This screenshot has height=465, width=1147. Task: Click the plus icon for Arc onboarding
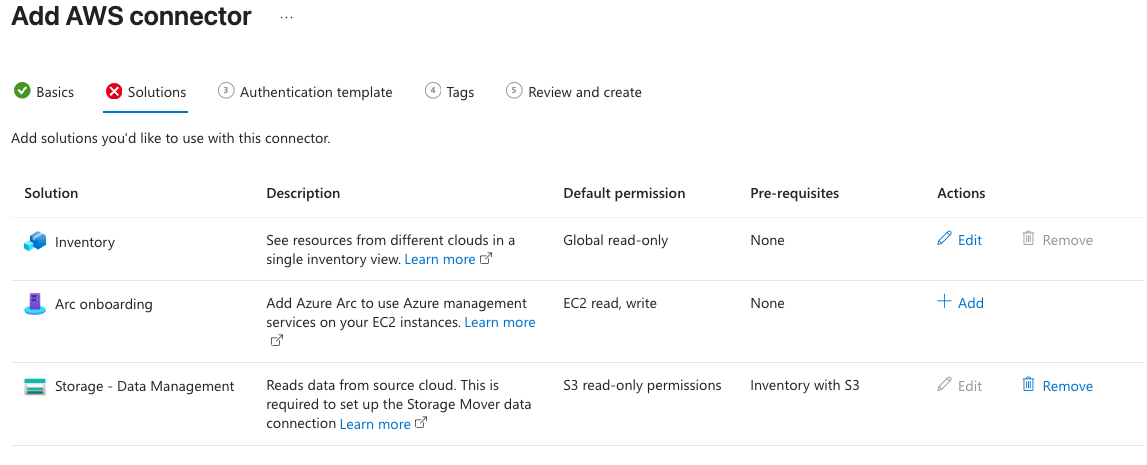point(944,302)
